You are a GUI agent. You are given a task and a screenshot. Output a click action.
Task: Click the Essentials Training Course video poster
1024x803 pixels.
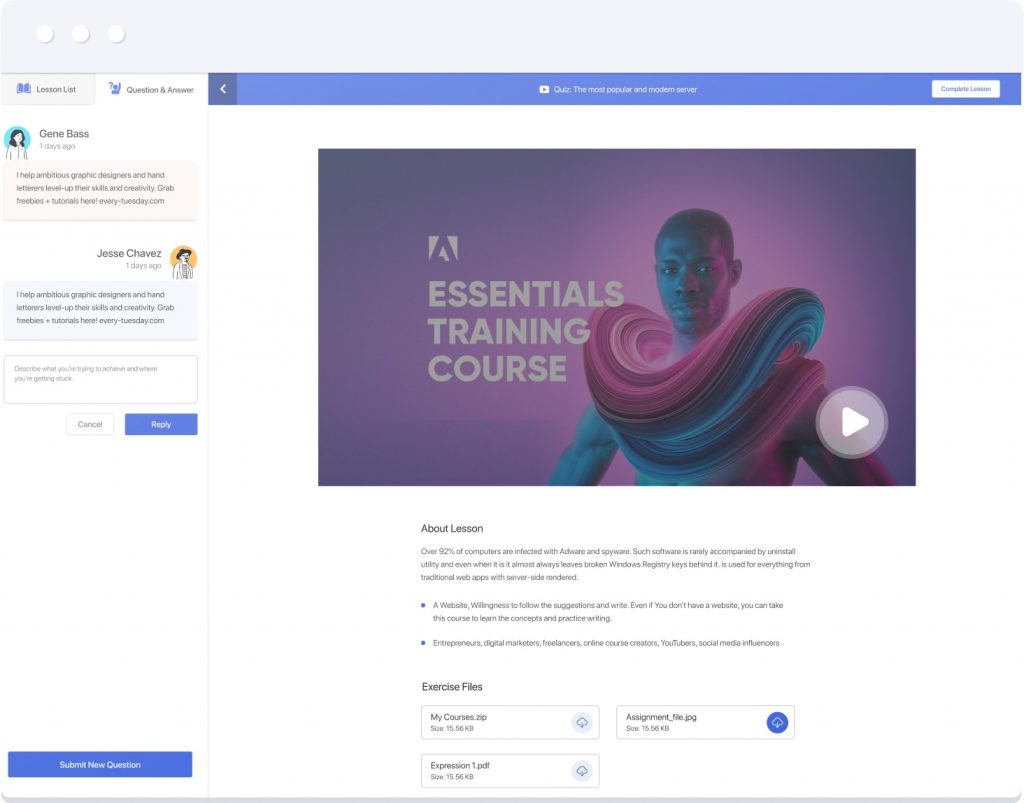616,317
